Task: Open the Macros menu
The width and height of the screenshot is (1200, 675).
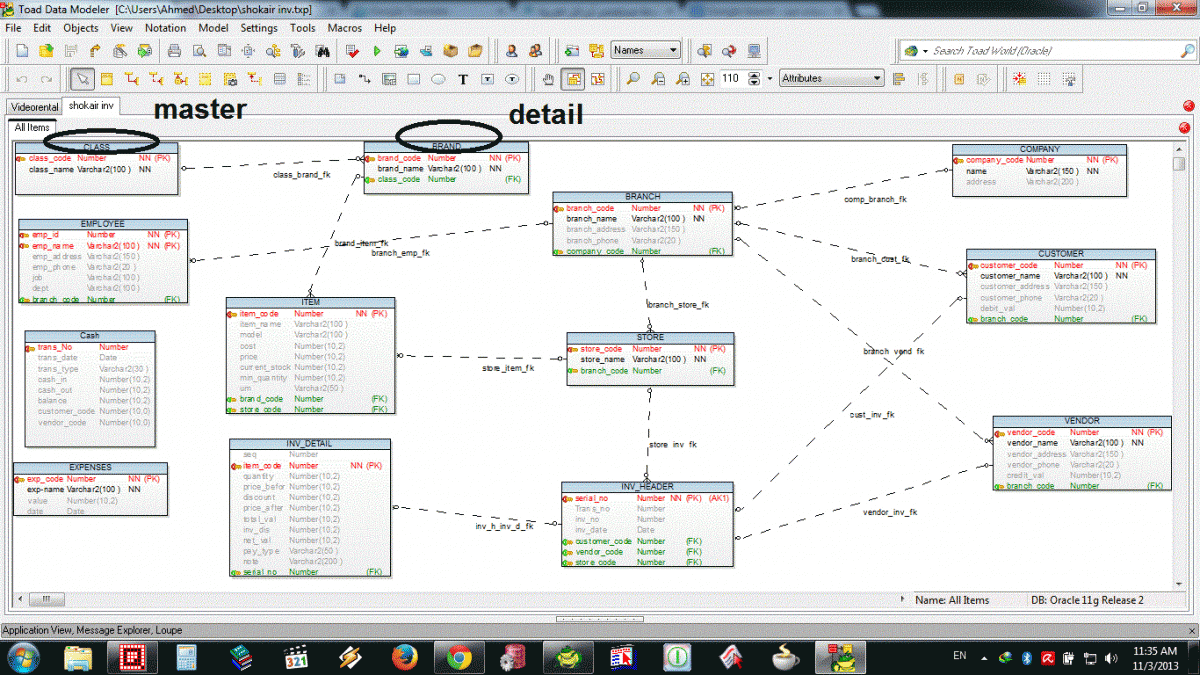Action: coord(344,28)
